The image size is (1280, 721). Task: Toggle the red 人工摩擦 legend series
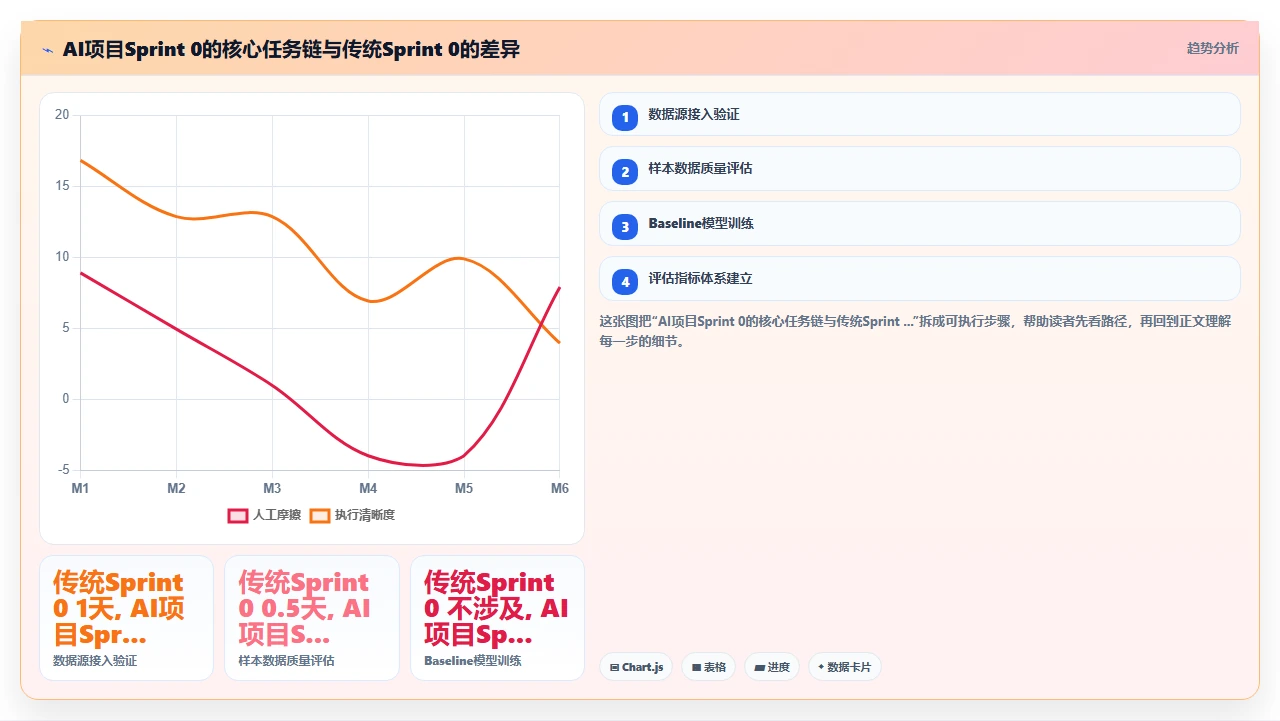265,515
